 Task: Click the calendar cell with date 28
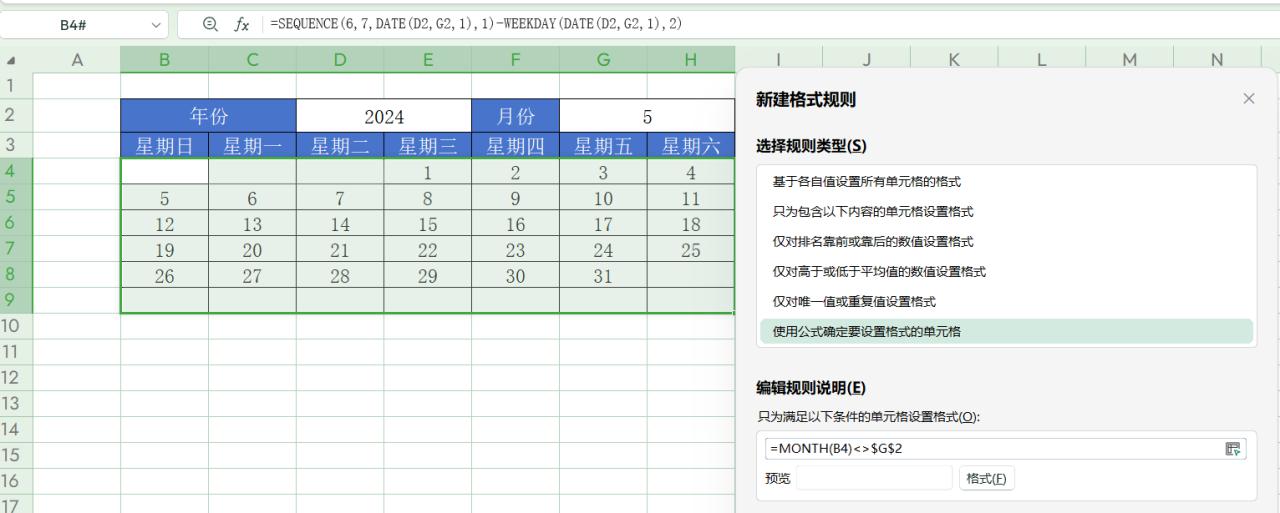340,276
